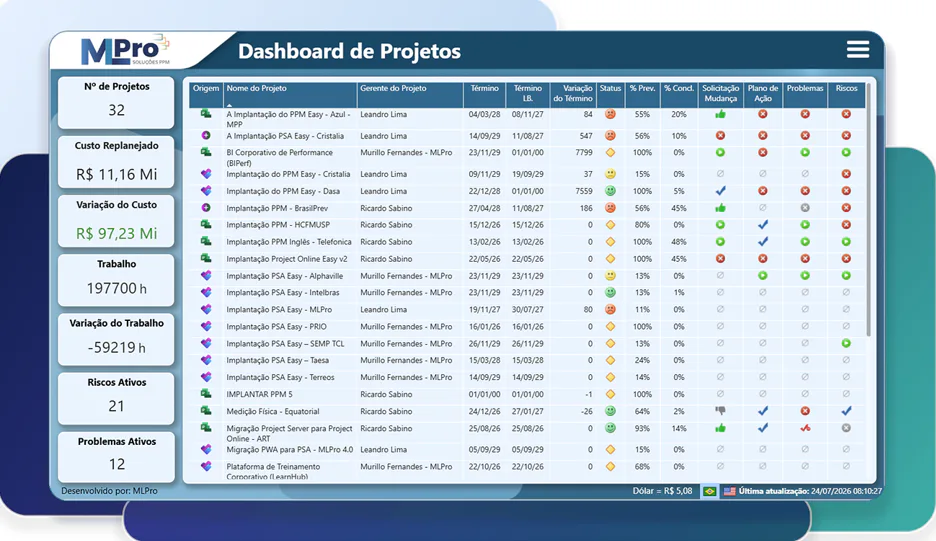The image size is (936, 541).
Task: Select project 'Implantação PSA Easy - PRIO'
Action: [276, 327]
